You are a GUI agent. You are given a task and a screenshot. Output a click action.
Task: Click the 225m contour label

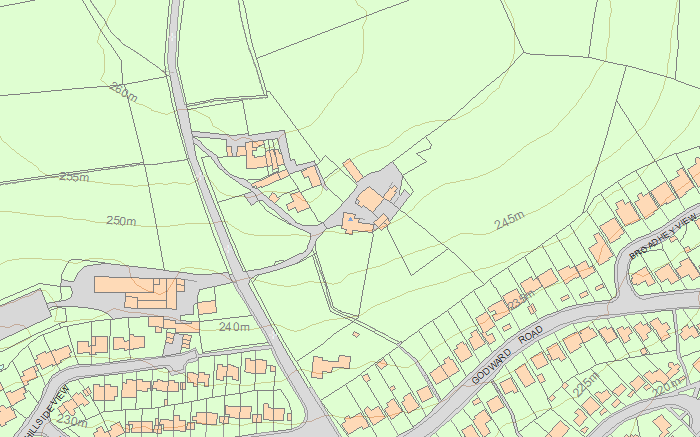(586, 384)
